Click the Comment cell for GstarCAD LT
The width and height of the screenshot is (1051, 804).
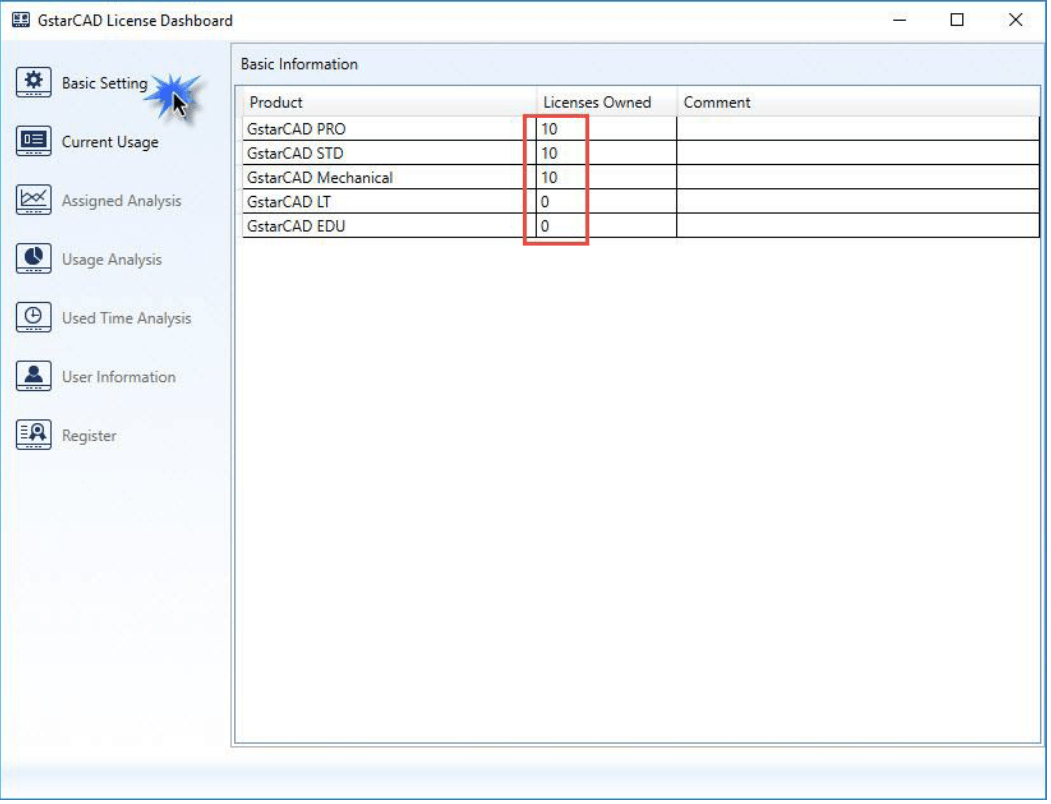pyautogui.click(x=859, y=201)
